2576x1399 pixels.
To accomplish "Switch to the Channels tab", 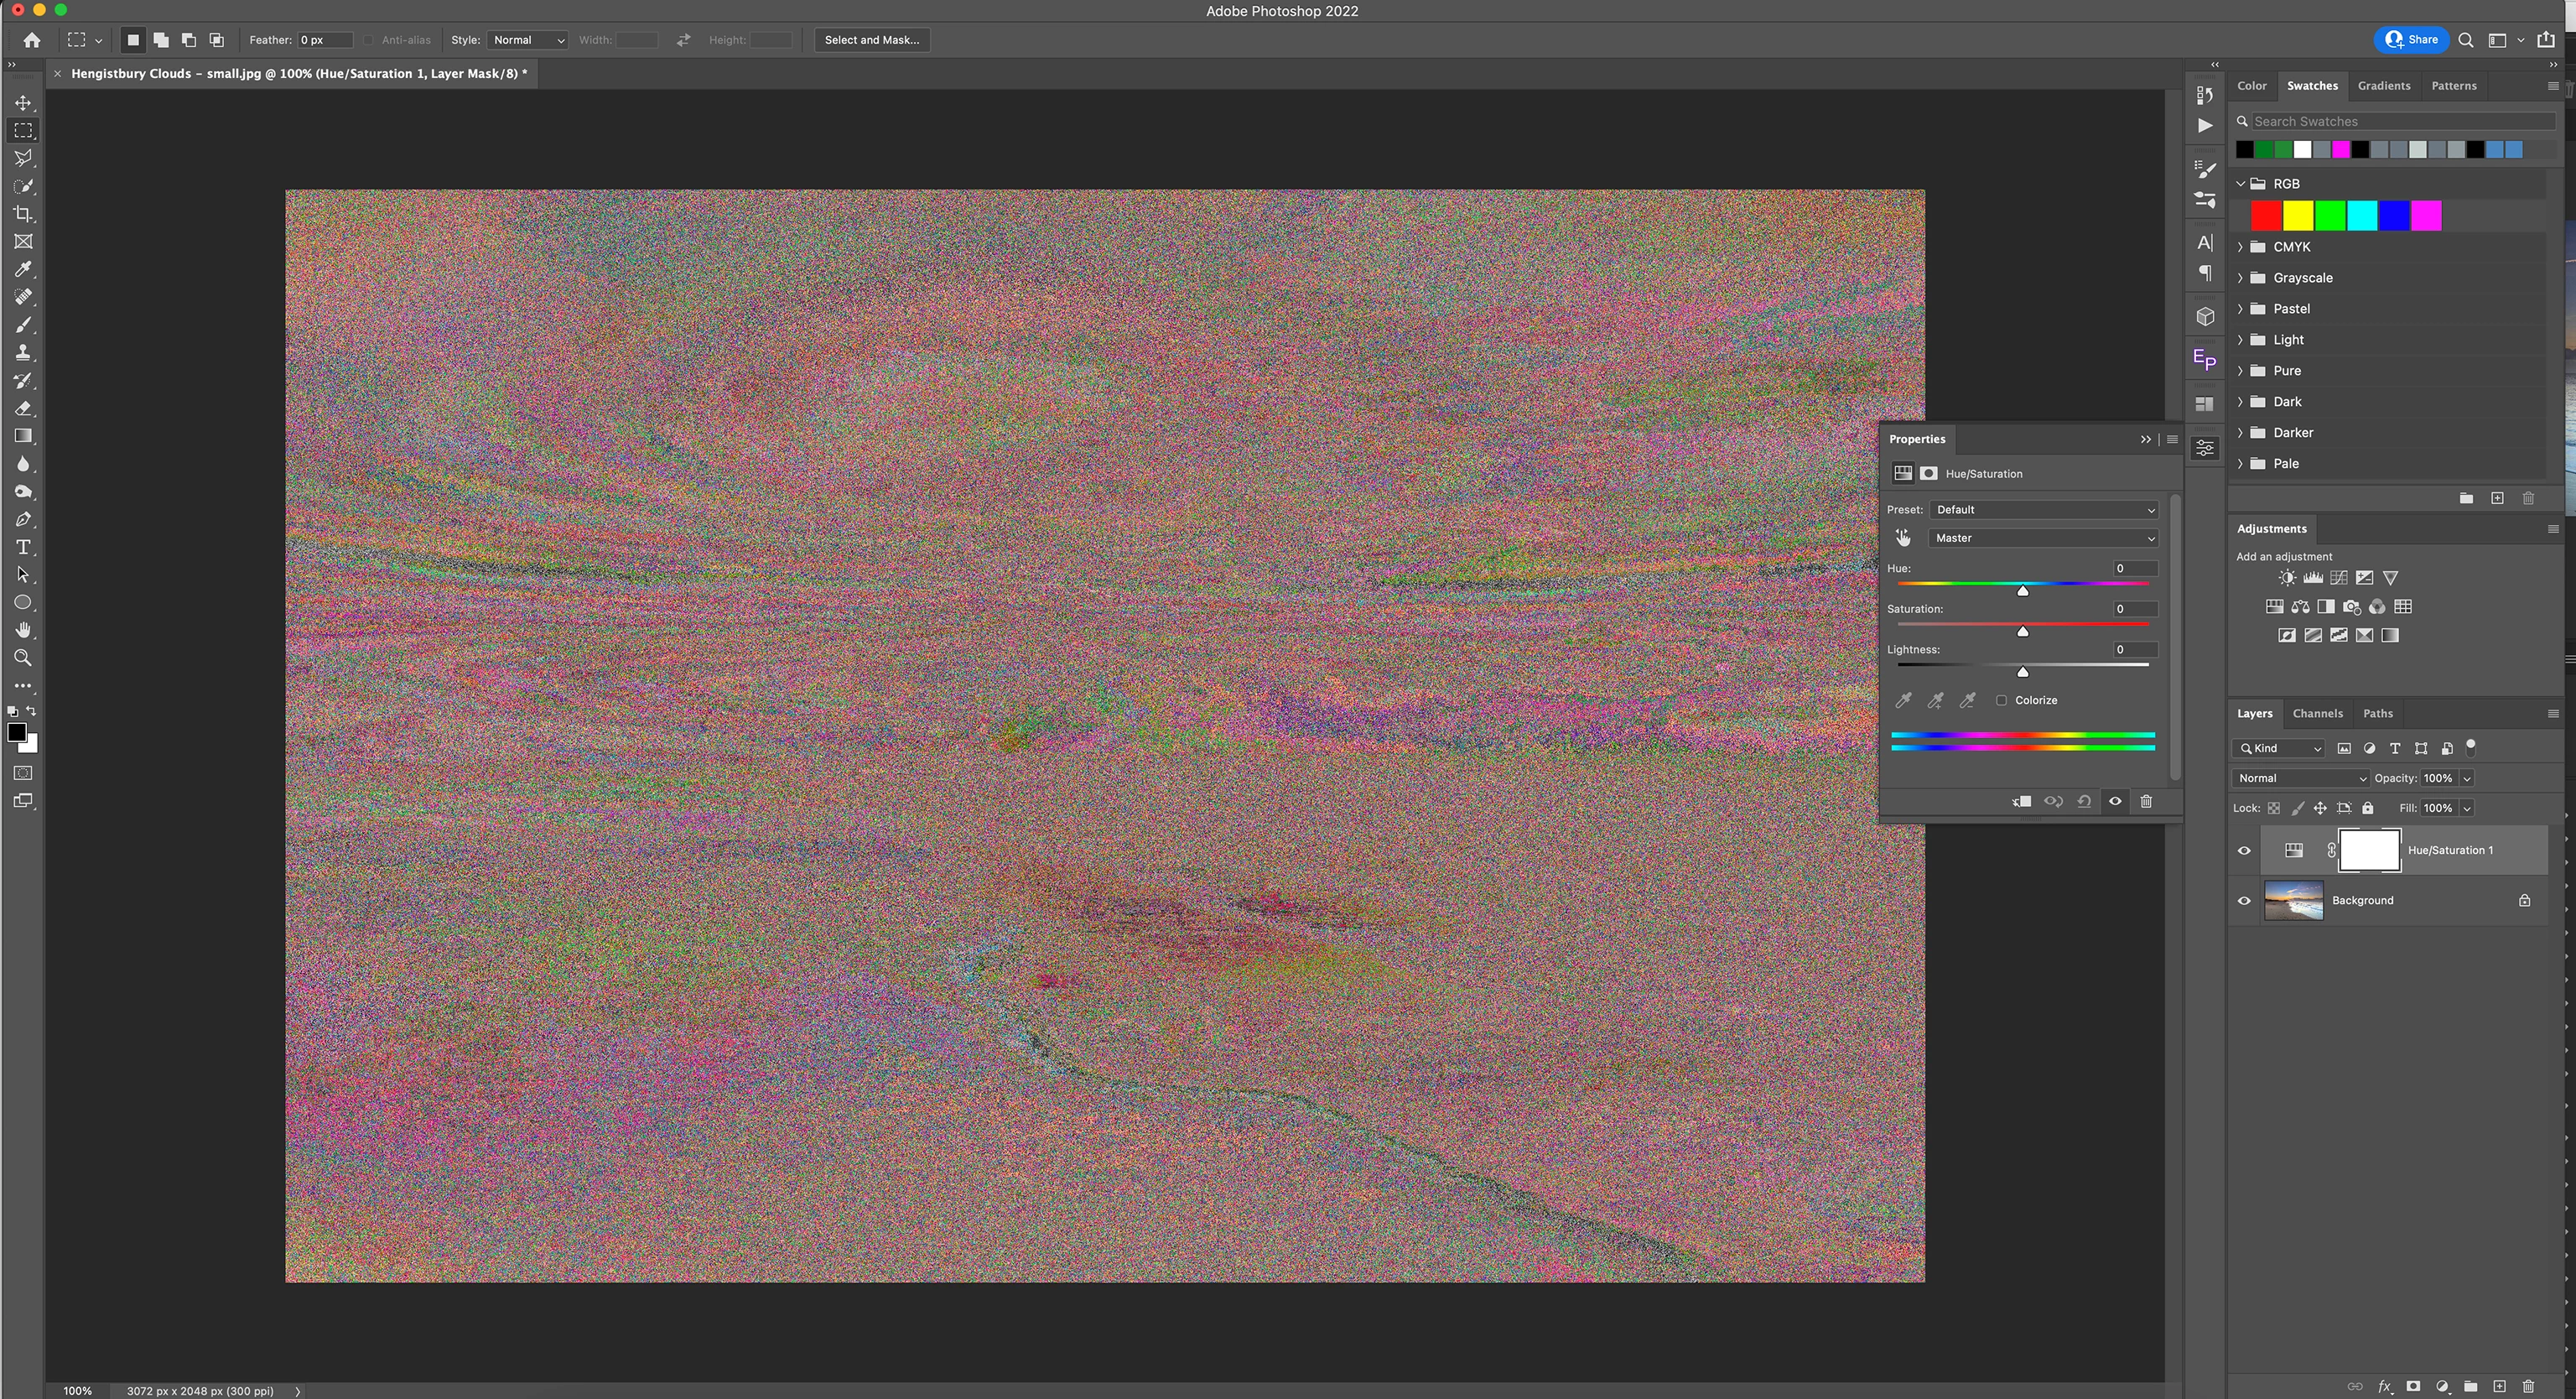I will pyautogui.click(x=2317, y=713).
